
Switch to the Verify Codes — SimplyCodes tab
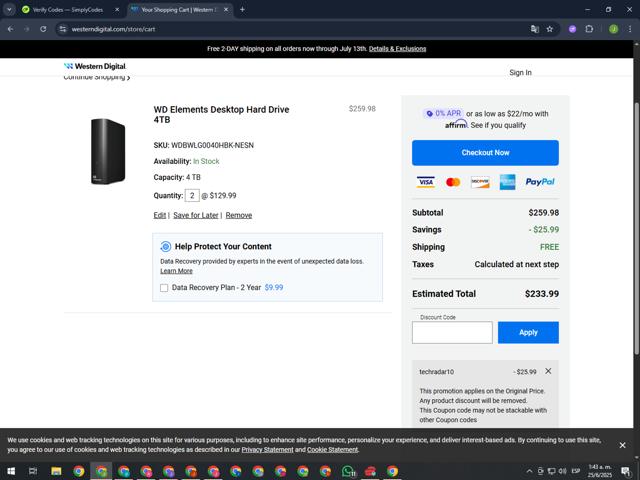[x=67, y=9]
